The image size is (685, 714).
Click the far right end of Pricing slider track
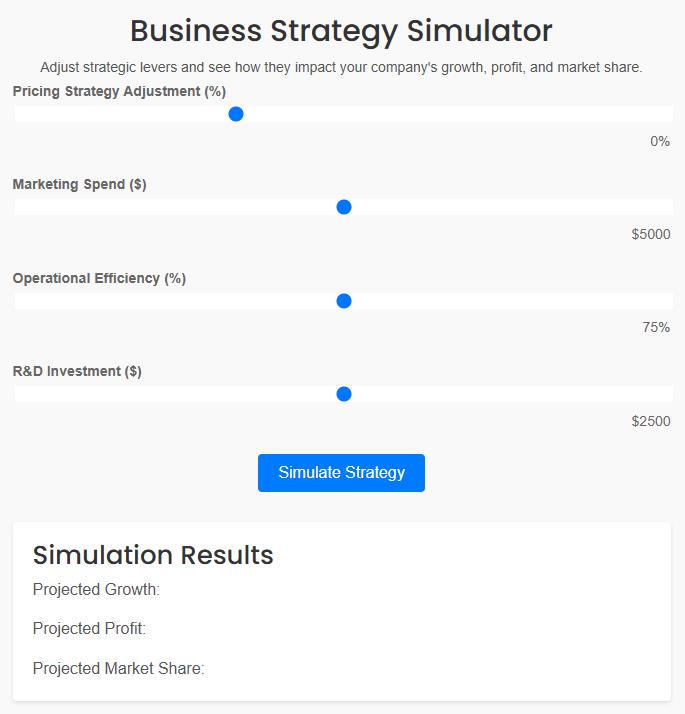coord(668,114)
